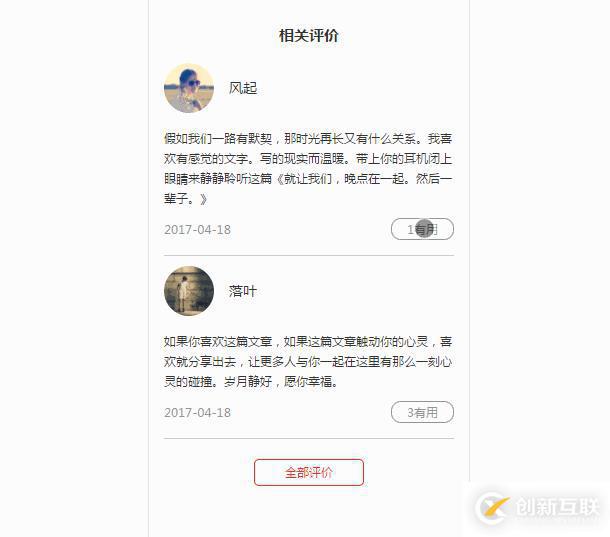
Task: Click the 相关评价 section heading
Action: tap(309, 36)
